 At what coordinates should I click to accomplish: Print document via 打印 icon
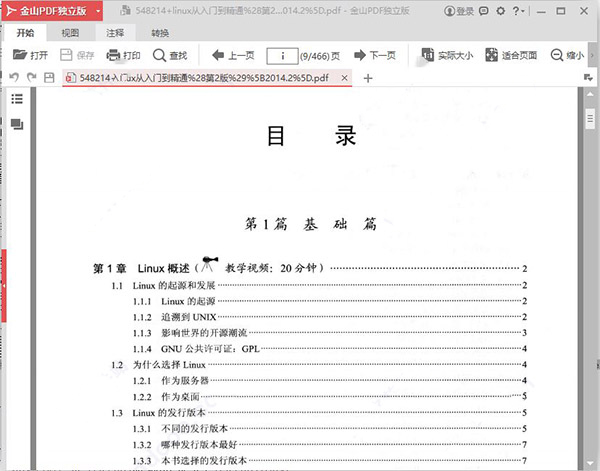(x=113, y=55)
